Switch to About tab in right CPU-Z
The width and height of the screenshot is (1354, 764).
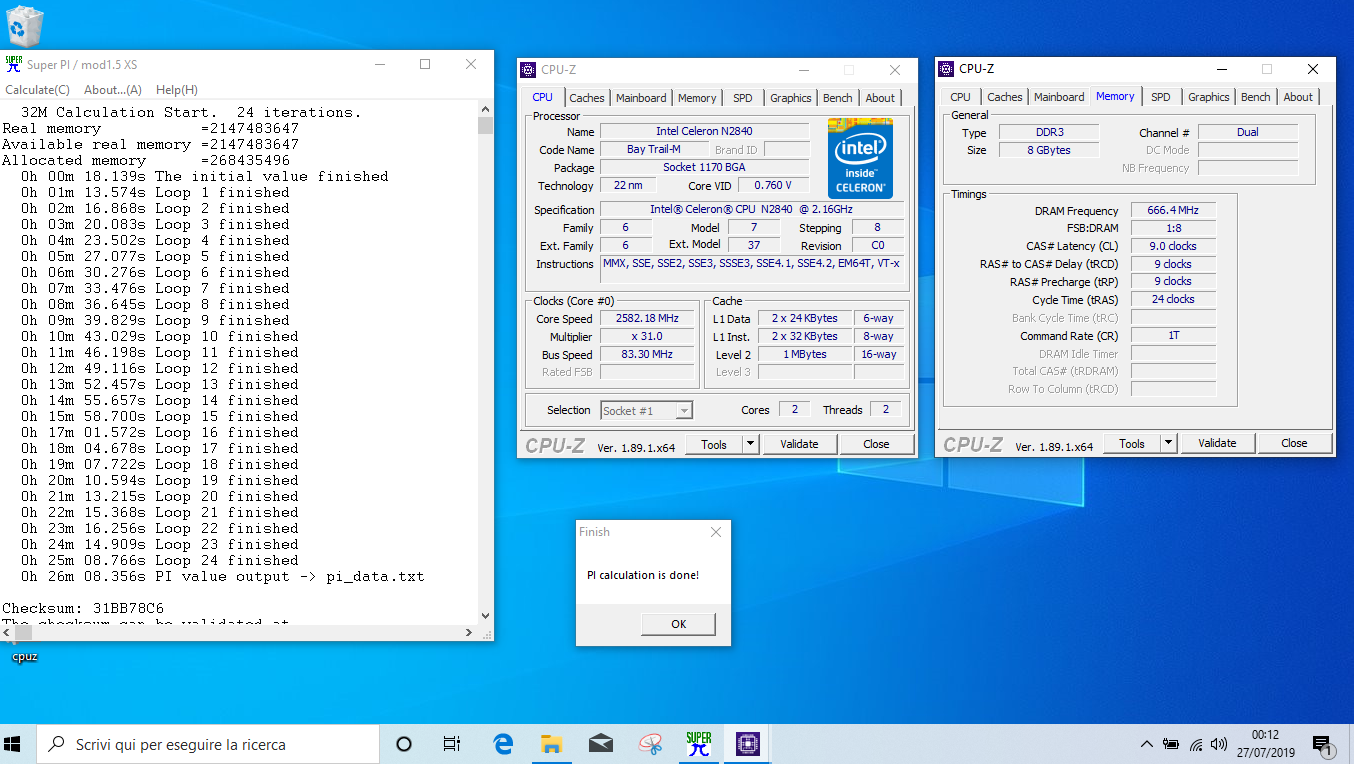coord(1299,97)
